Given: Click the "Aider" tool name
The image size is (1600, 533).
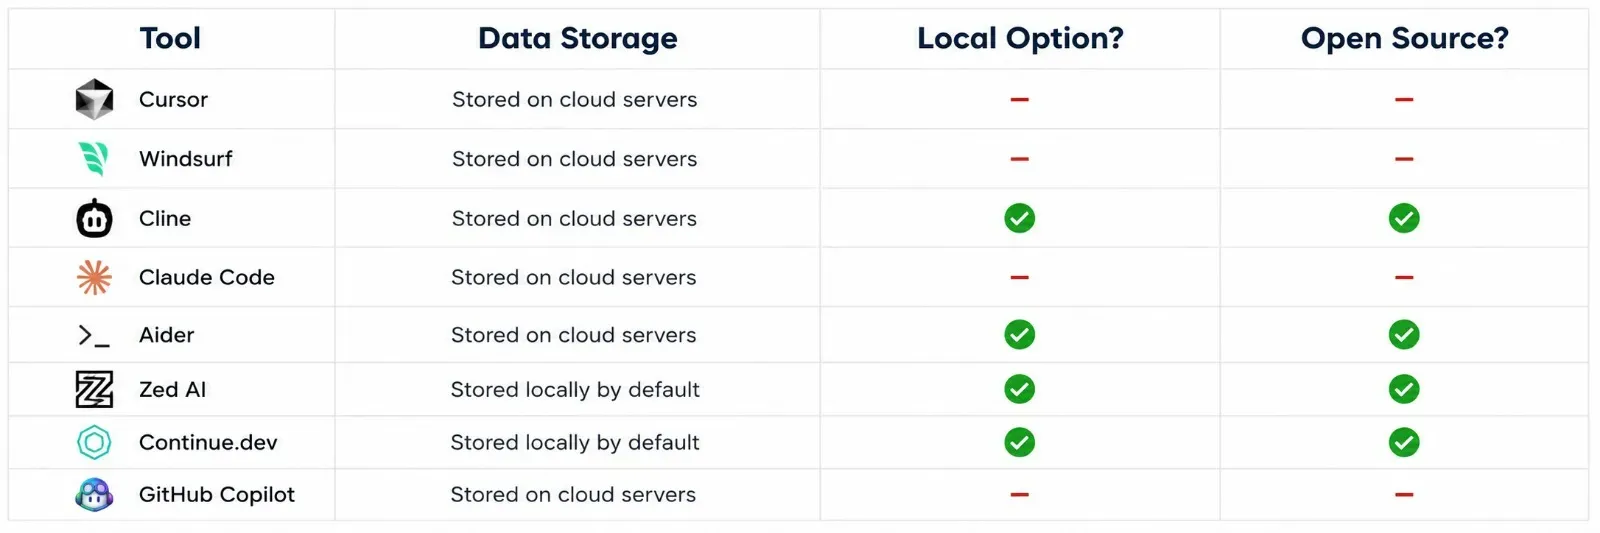Looking at the screenshot, I should tap(166, 335).
